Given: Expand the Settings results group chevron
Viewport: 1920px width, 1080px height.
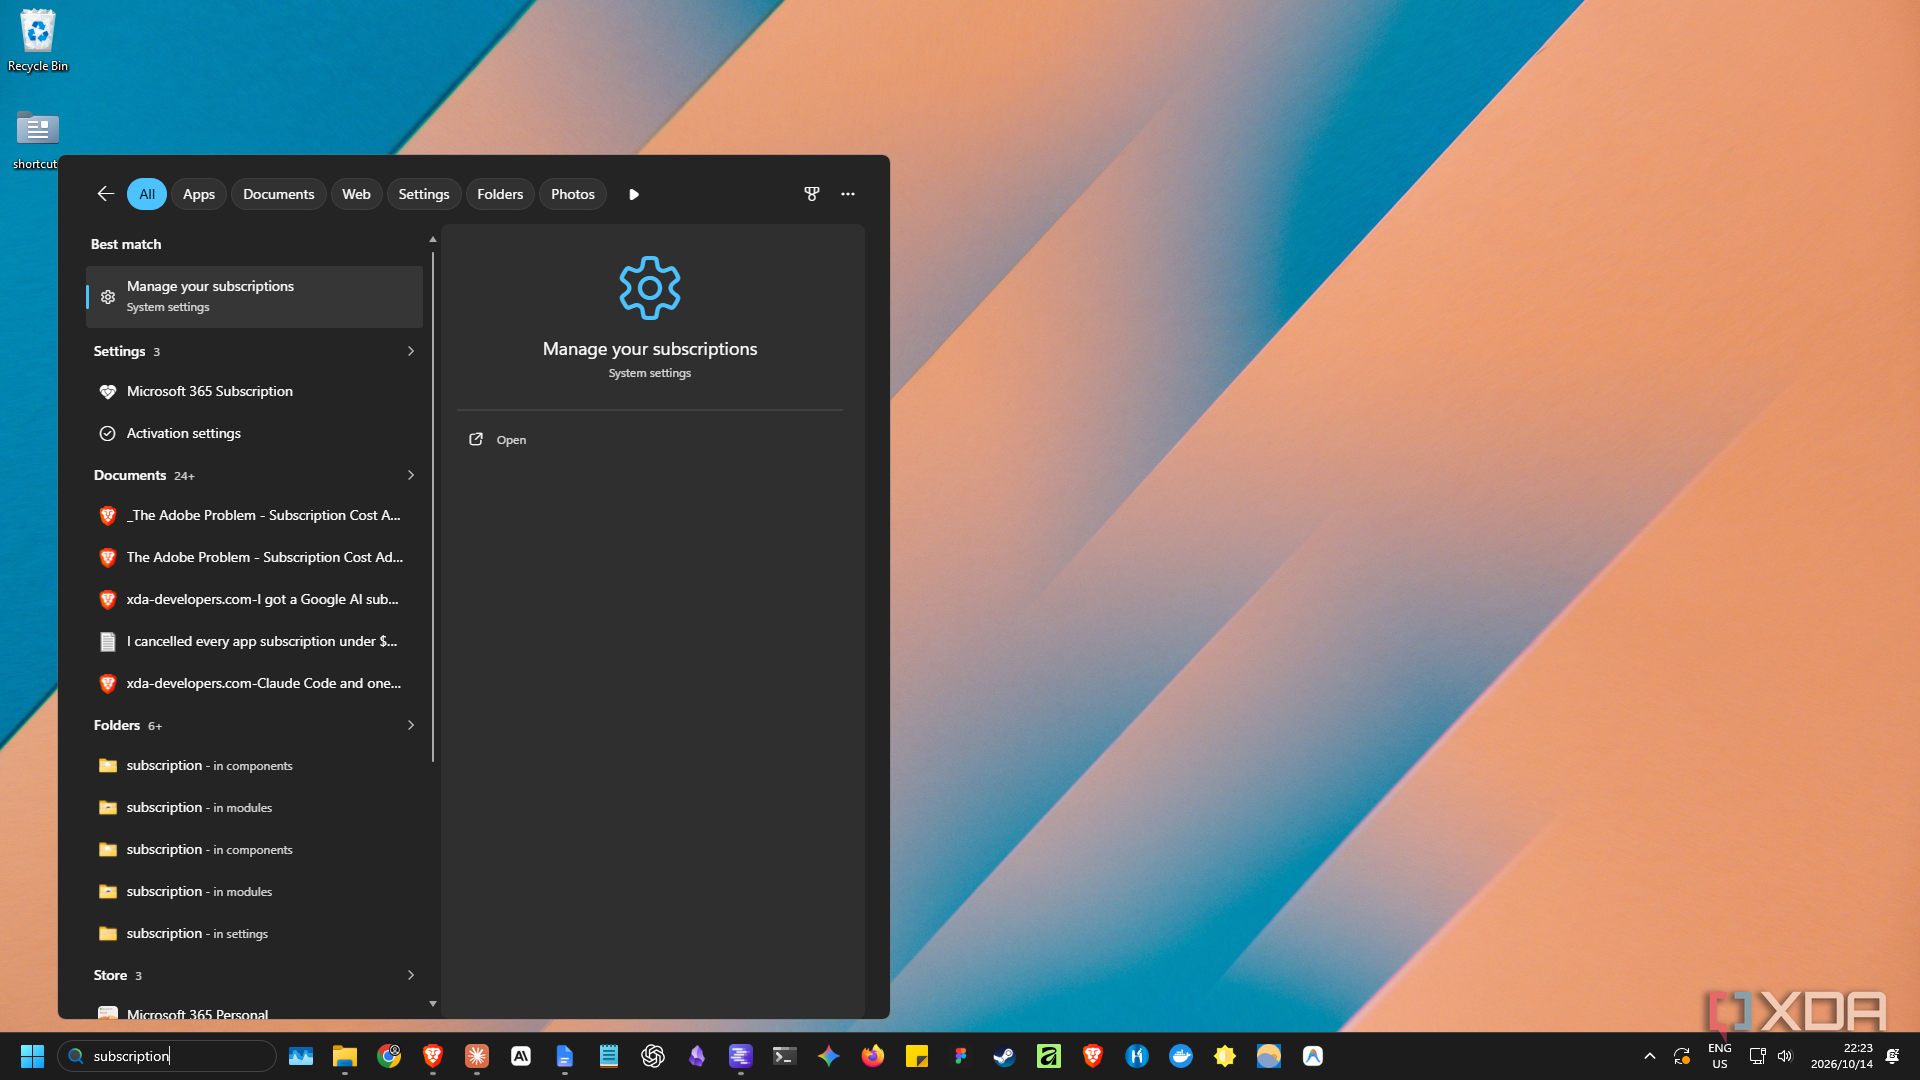Looking at the screenshot, I should [x=411, y=351].
